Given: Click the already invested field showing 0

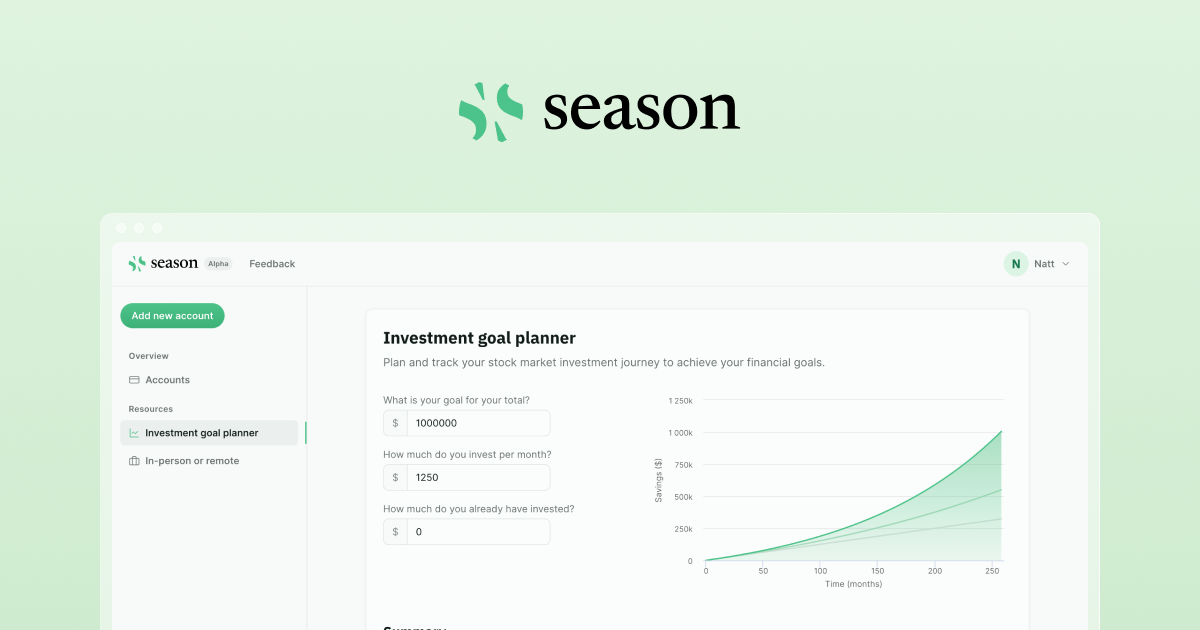Looking at the screenshot, I should 478,531.
